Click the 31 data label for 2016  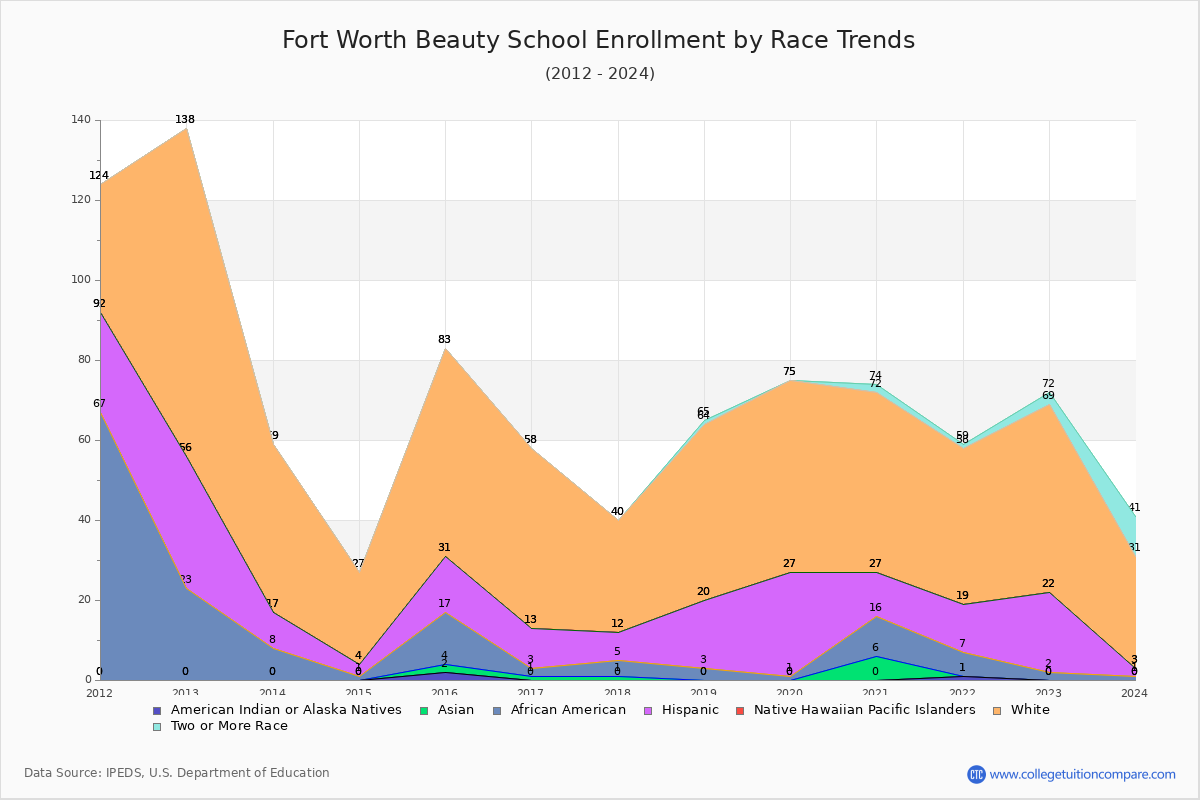(444, 548)
